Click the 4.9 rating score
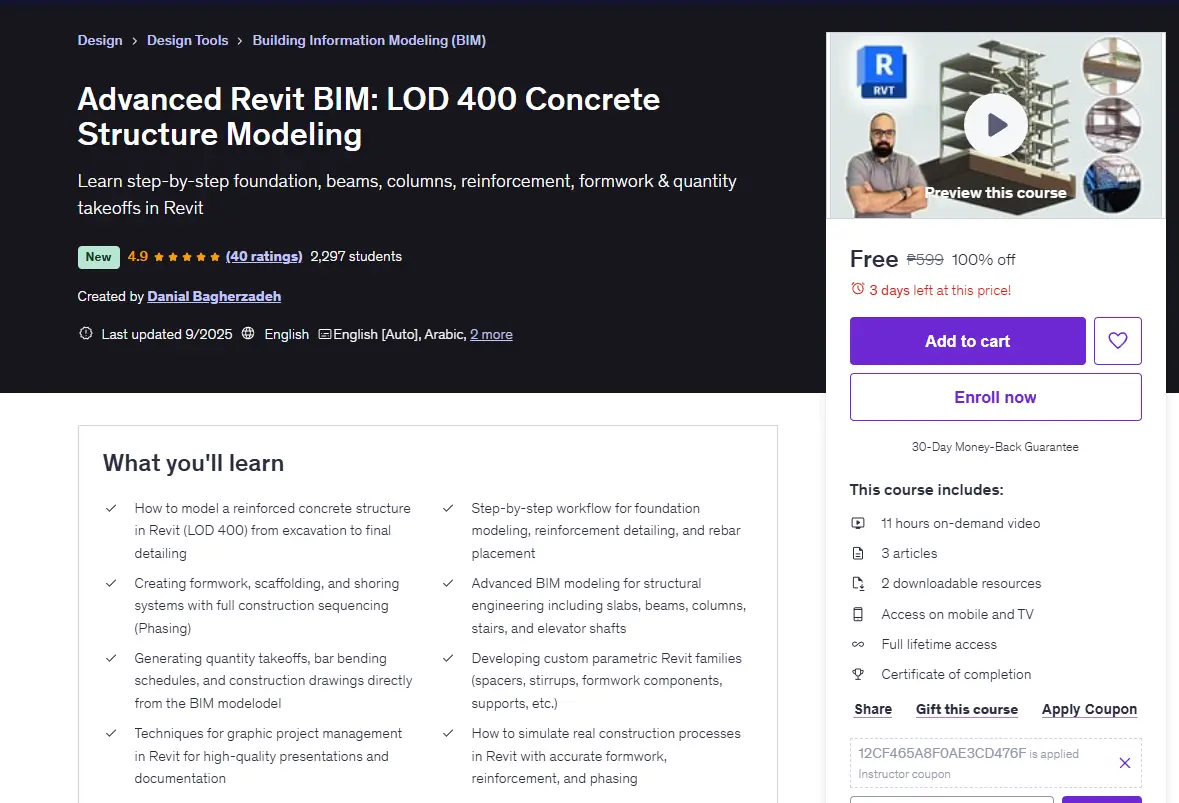Screen dimensions: 1179x803 coord(138,256)
